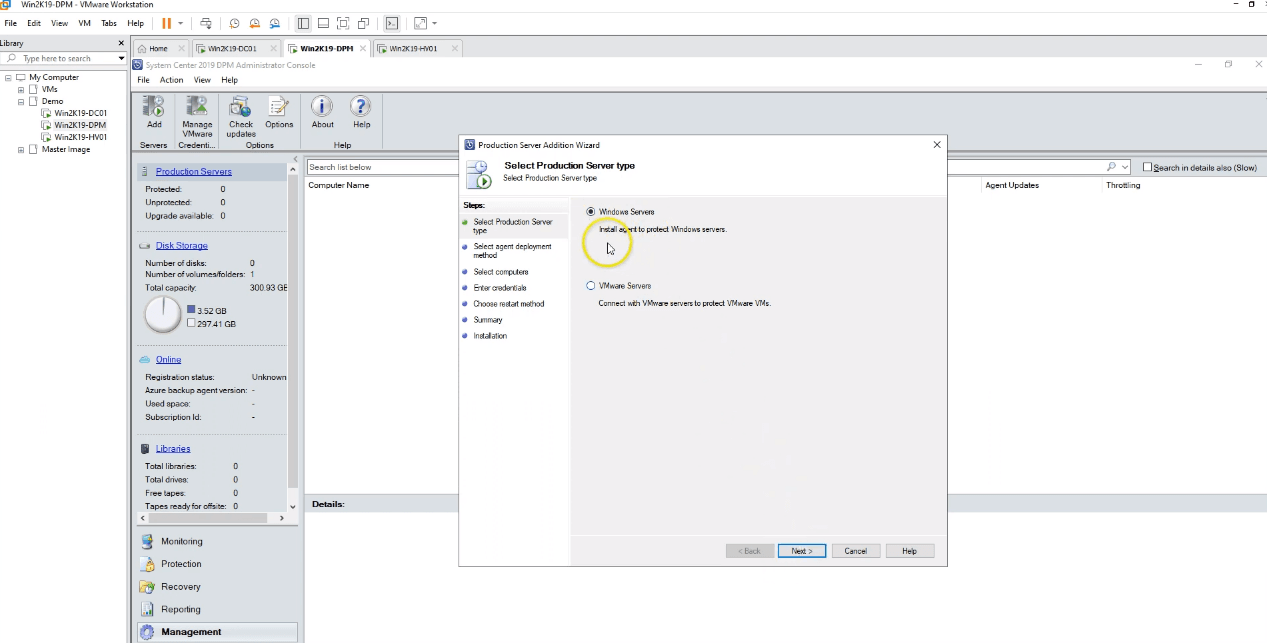Expand the VMs folder node

point(21,89)
